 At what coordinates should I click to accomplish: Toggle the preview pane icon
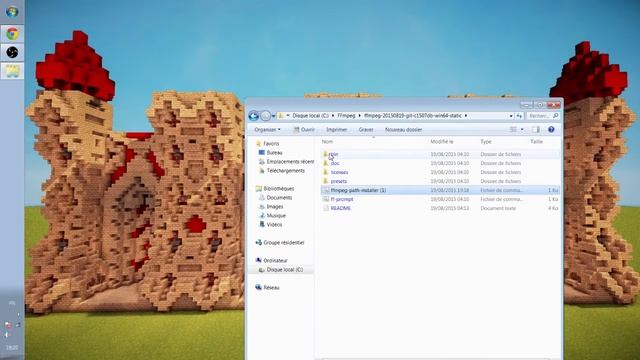(x=536, y=129)
